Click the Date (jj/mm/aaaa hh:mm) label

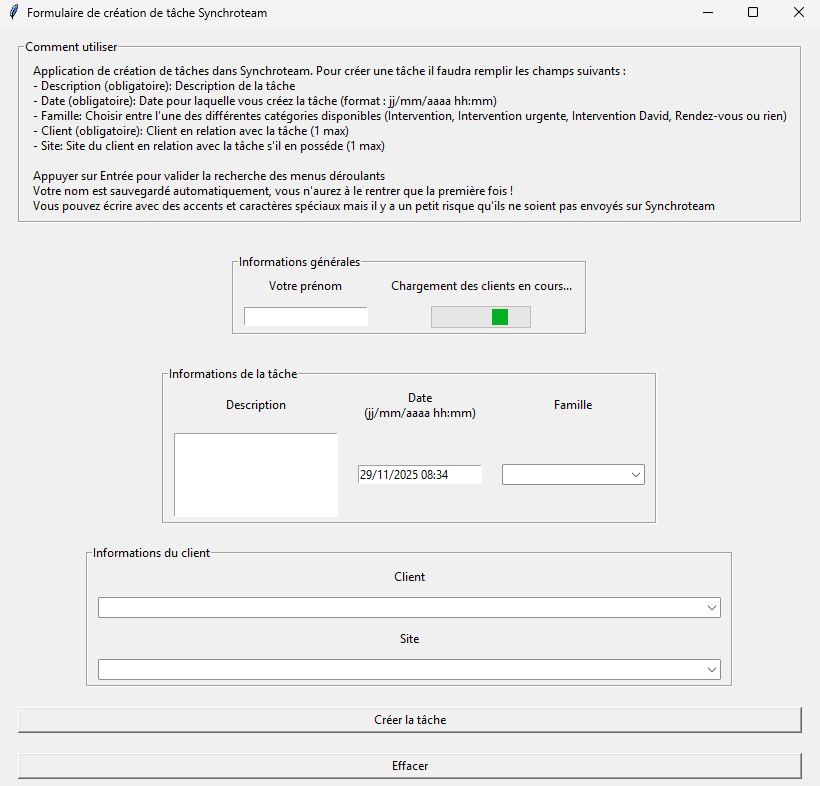(x=420, y=405)
